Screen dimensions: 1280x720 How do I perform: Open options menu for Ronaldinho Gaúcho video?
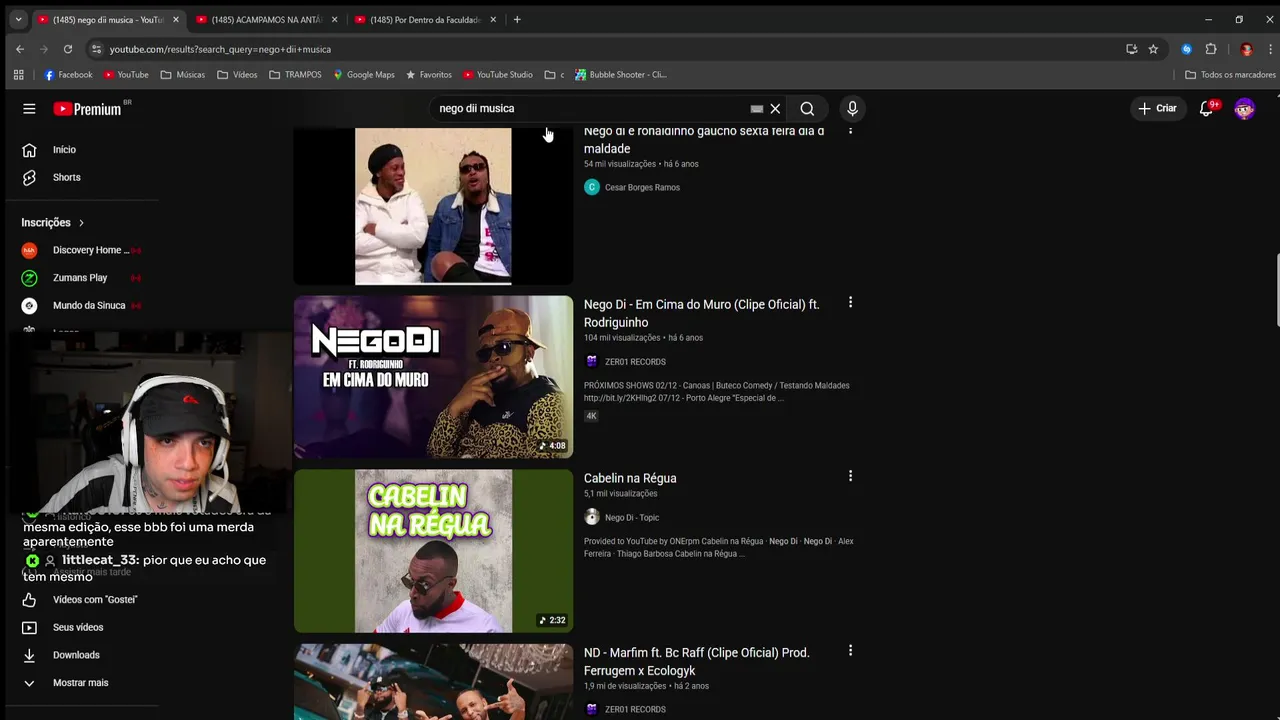point(850,131)
